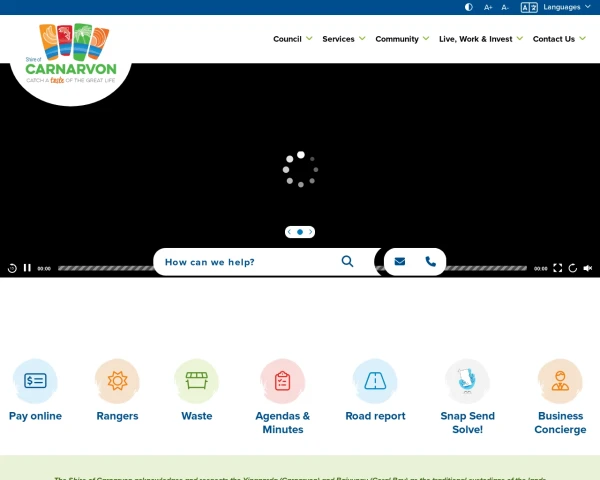Open the Rangers link

[117, 416]
